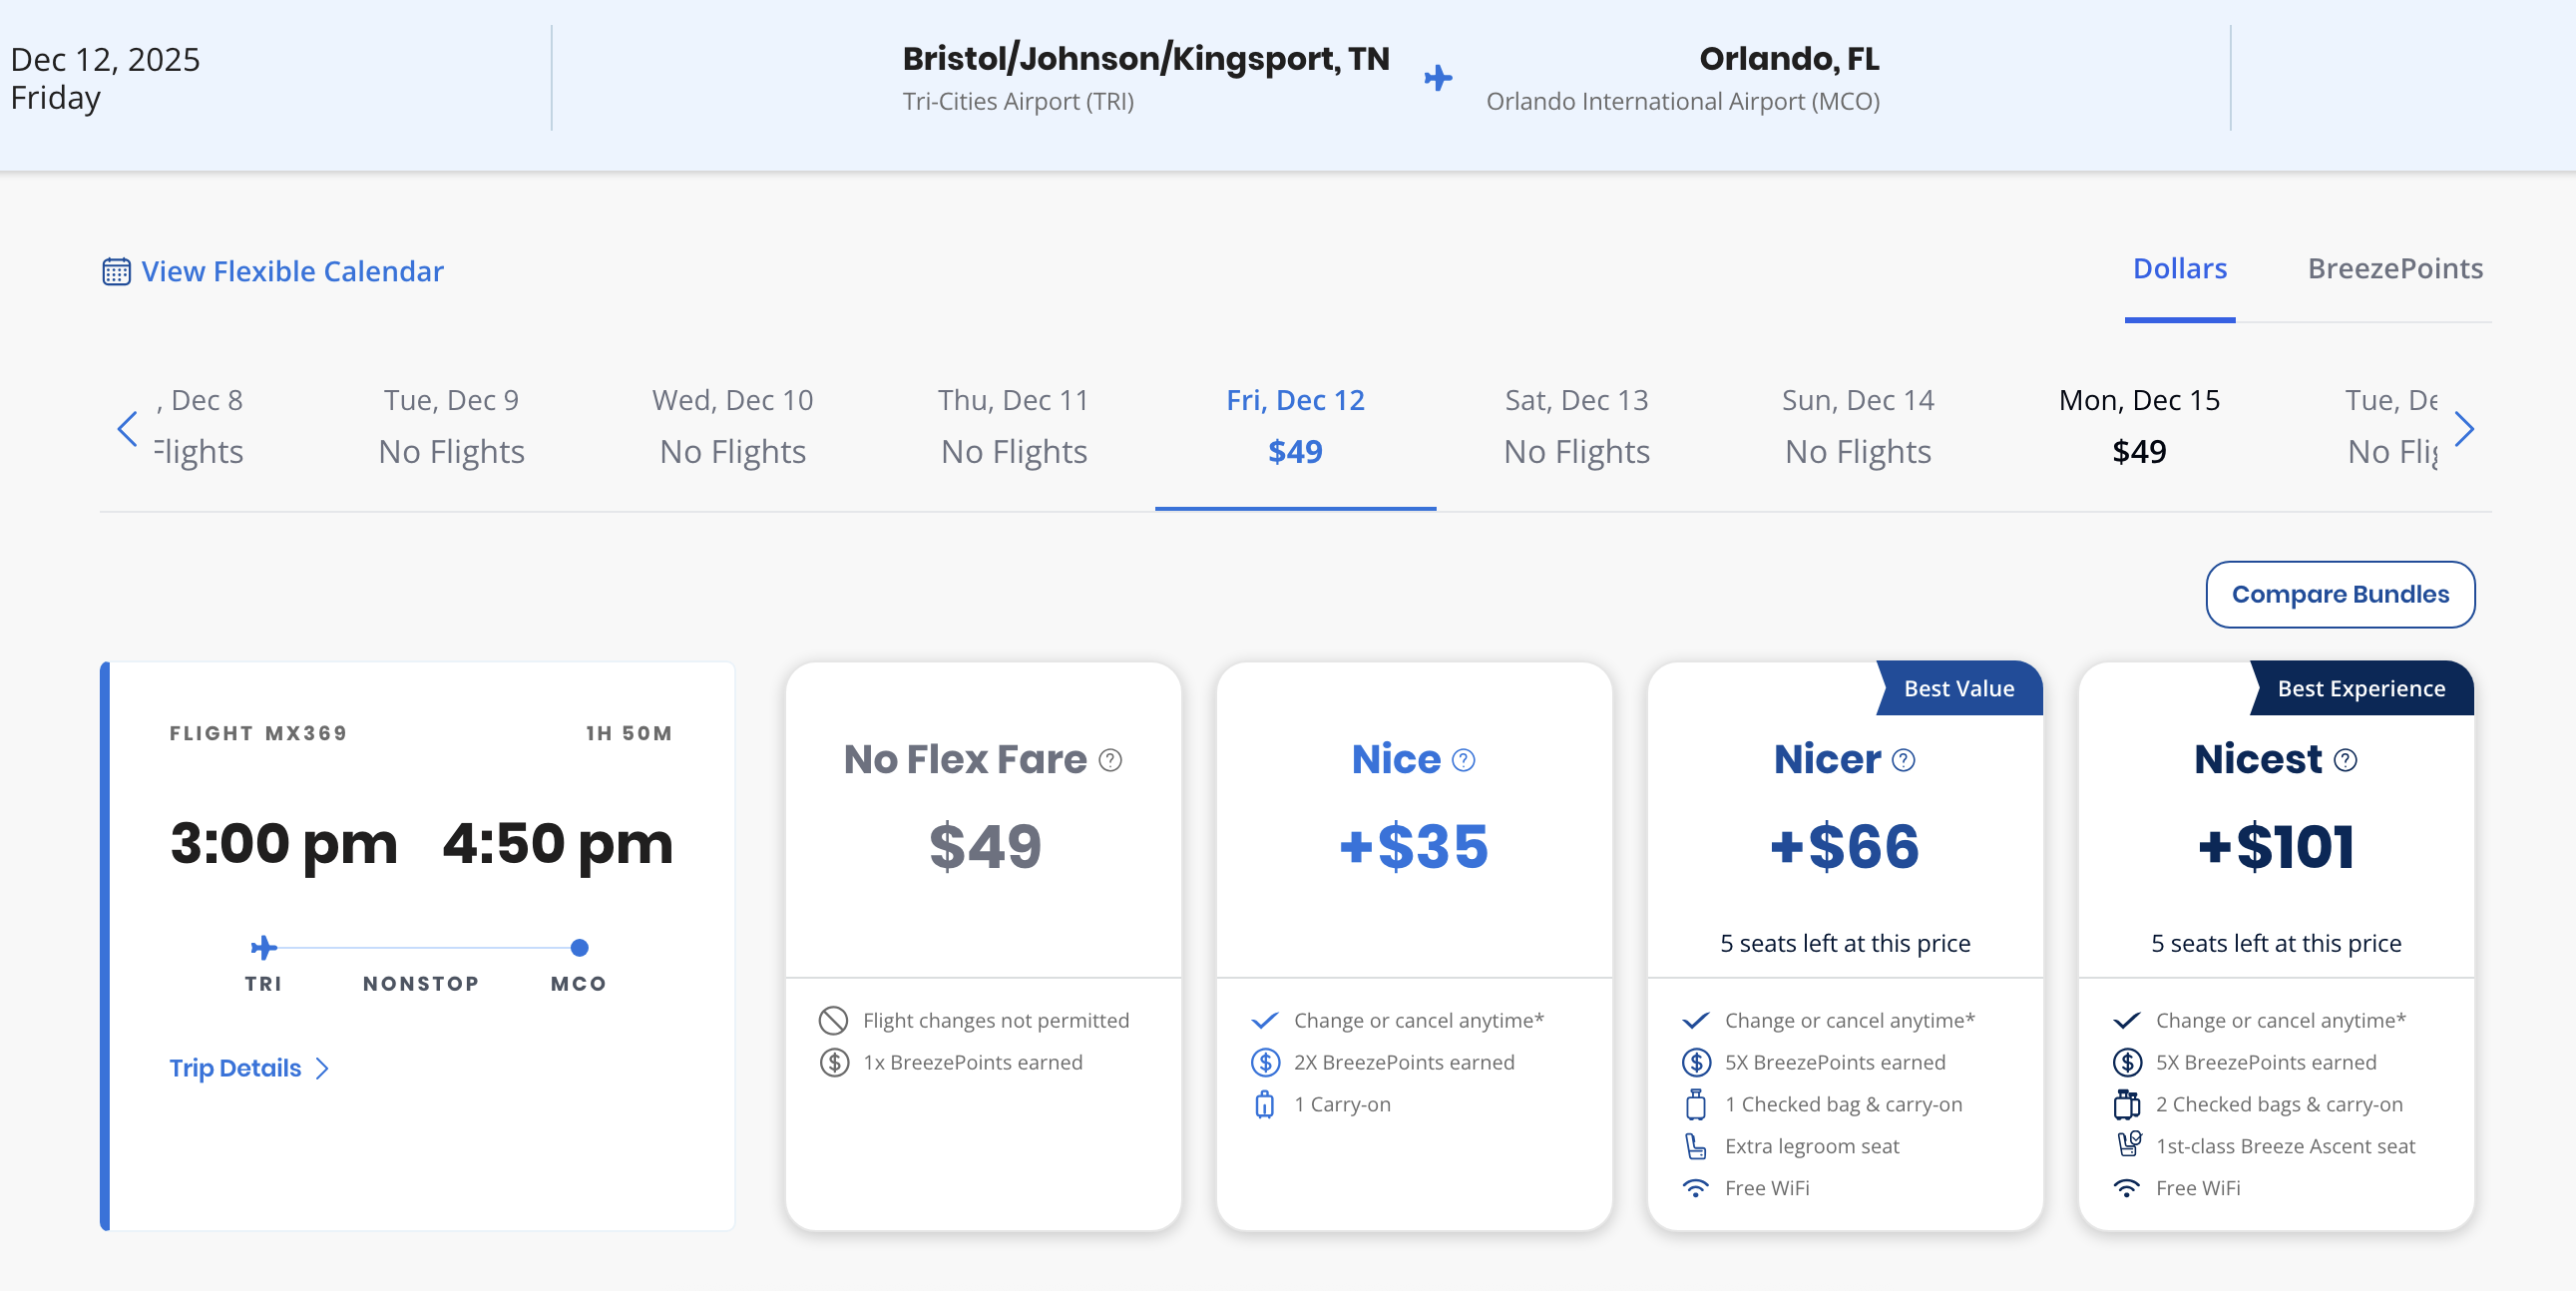Expand Trip Details chevron arrow
This screenshot has width=2576, height=1291.
click(x=322, y=1068)
